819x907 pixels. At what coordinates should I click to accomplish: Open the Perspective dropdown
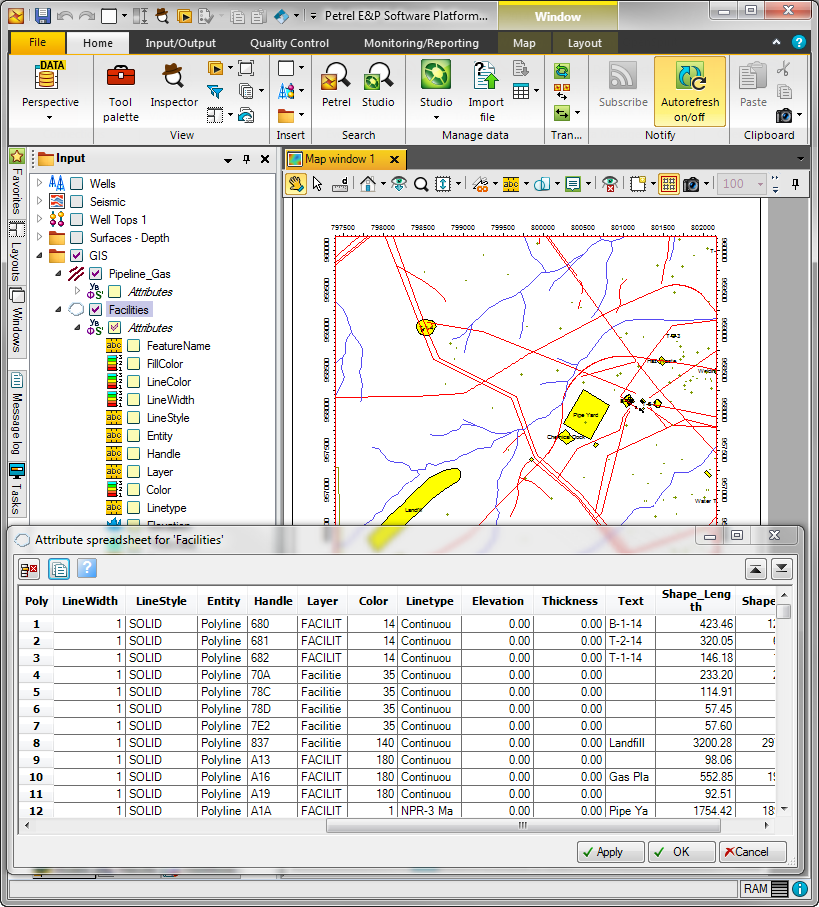coord(49,109)
